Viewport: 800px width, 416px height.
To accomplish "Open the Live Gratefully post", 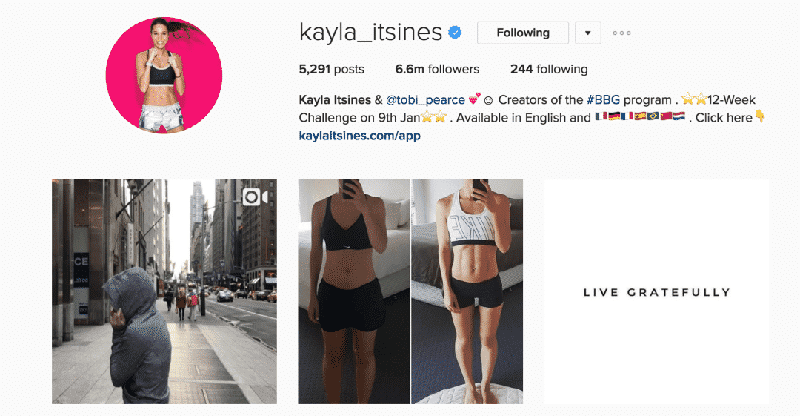I will pyautogui.click(x=657, y=291).
